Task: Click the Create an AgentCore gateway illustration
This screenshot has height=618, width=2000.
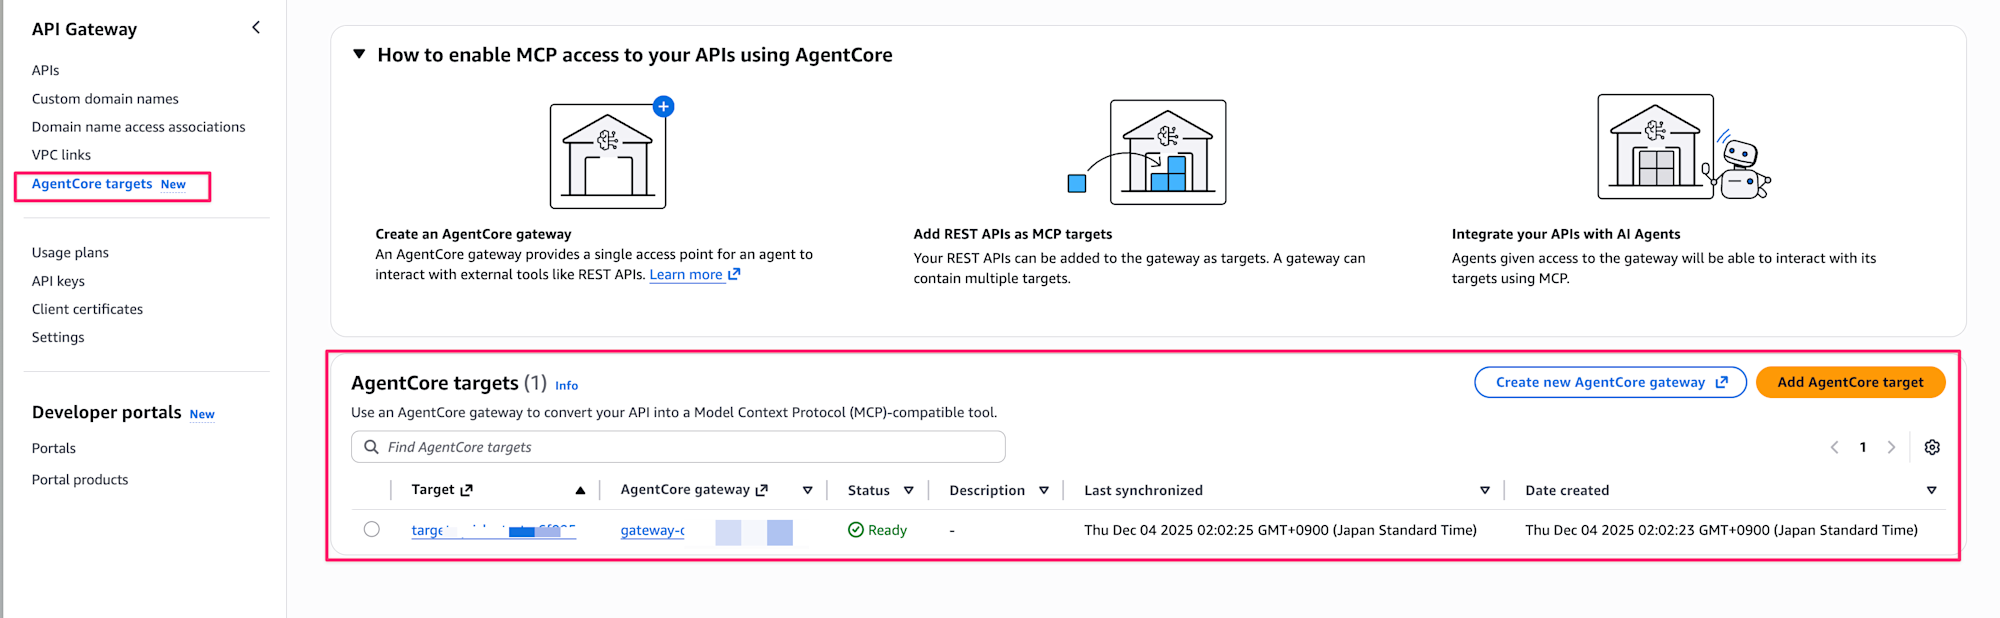Action: click(x=608, y=155)
